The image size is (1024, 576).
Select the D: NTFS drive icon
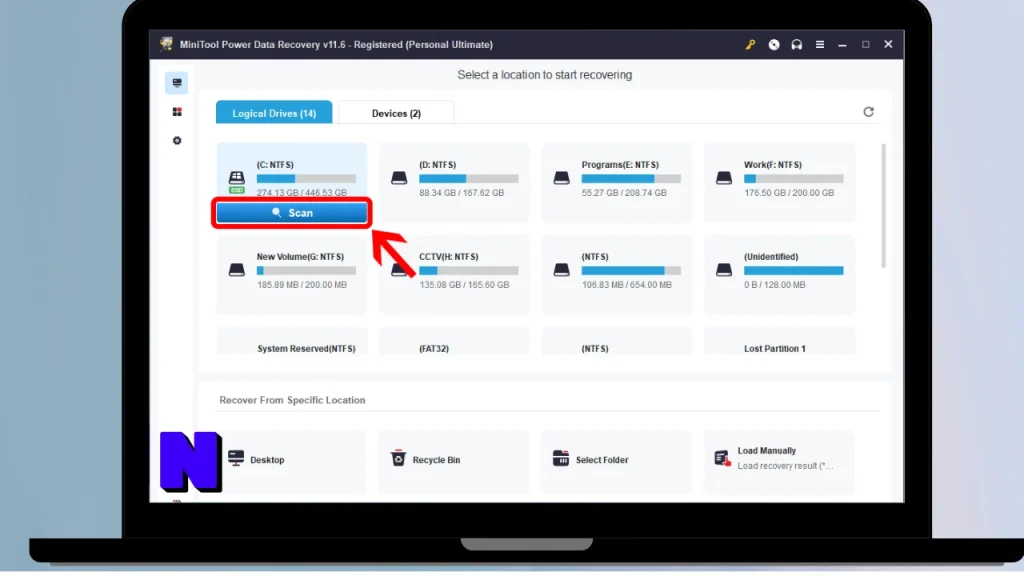click(399, 178)
